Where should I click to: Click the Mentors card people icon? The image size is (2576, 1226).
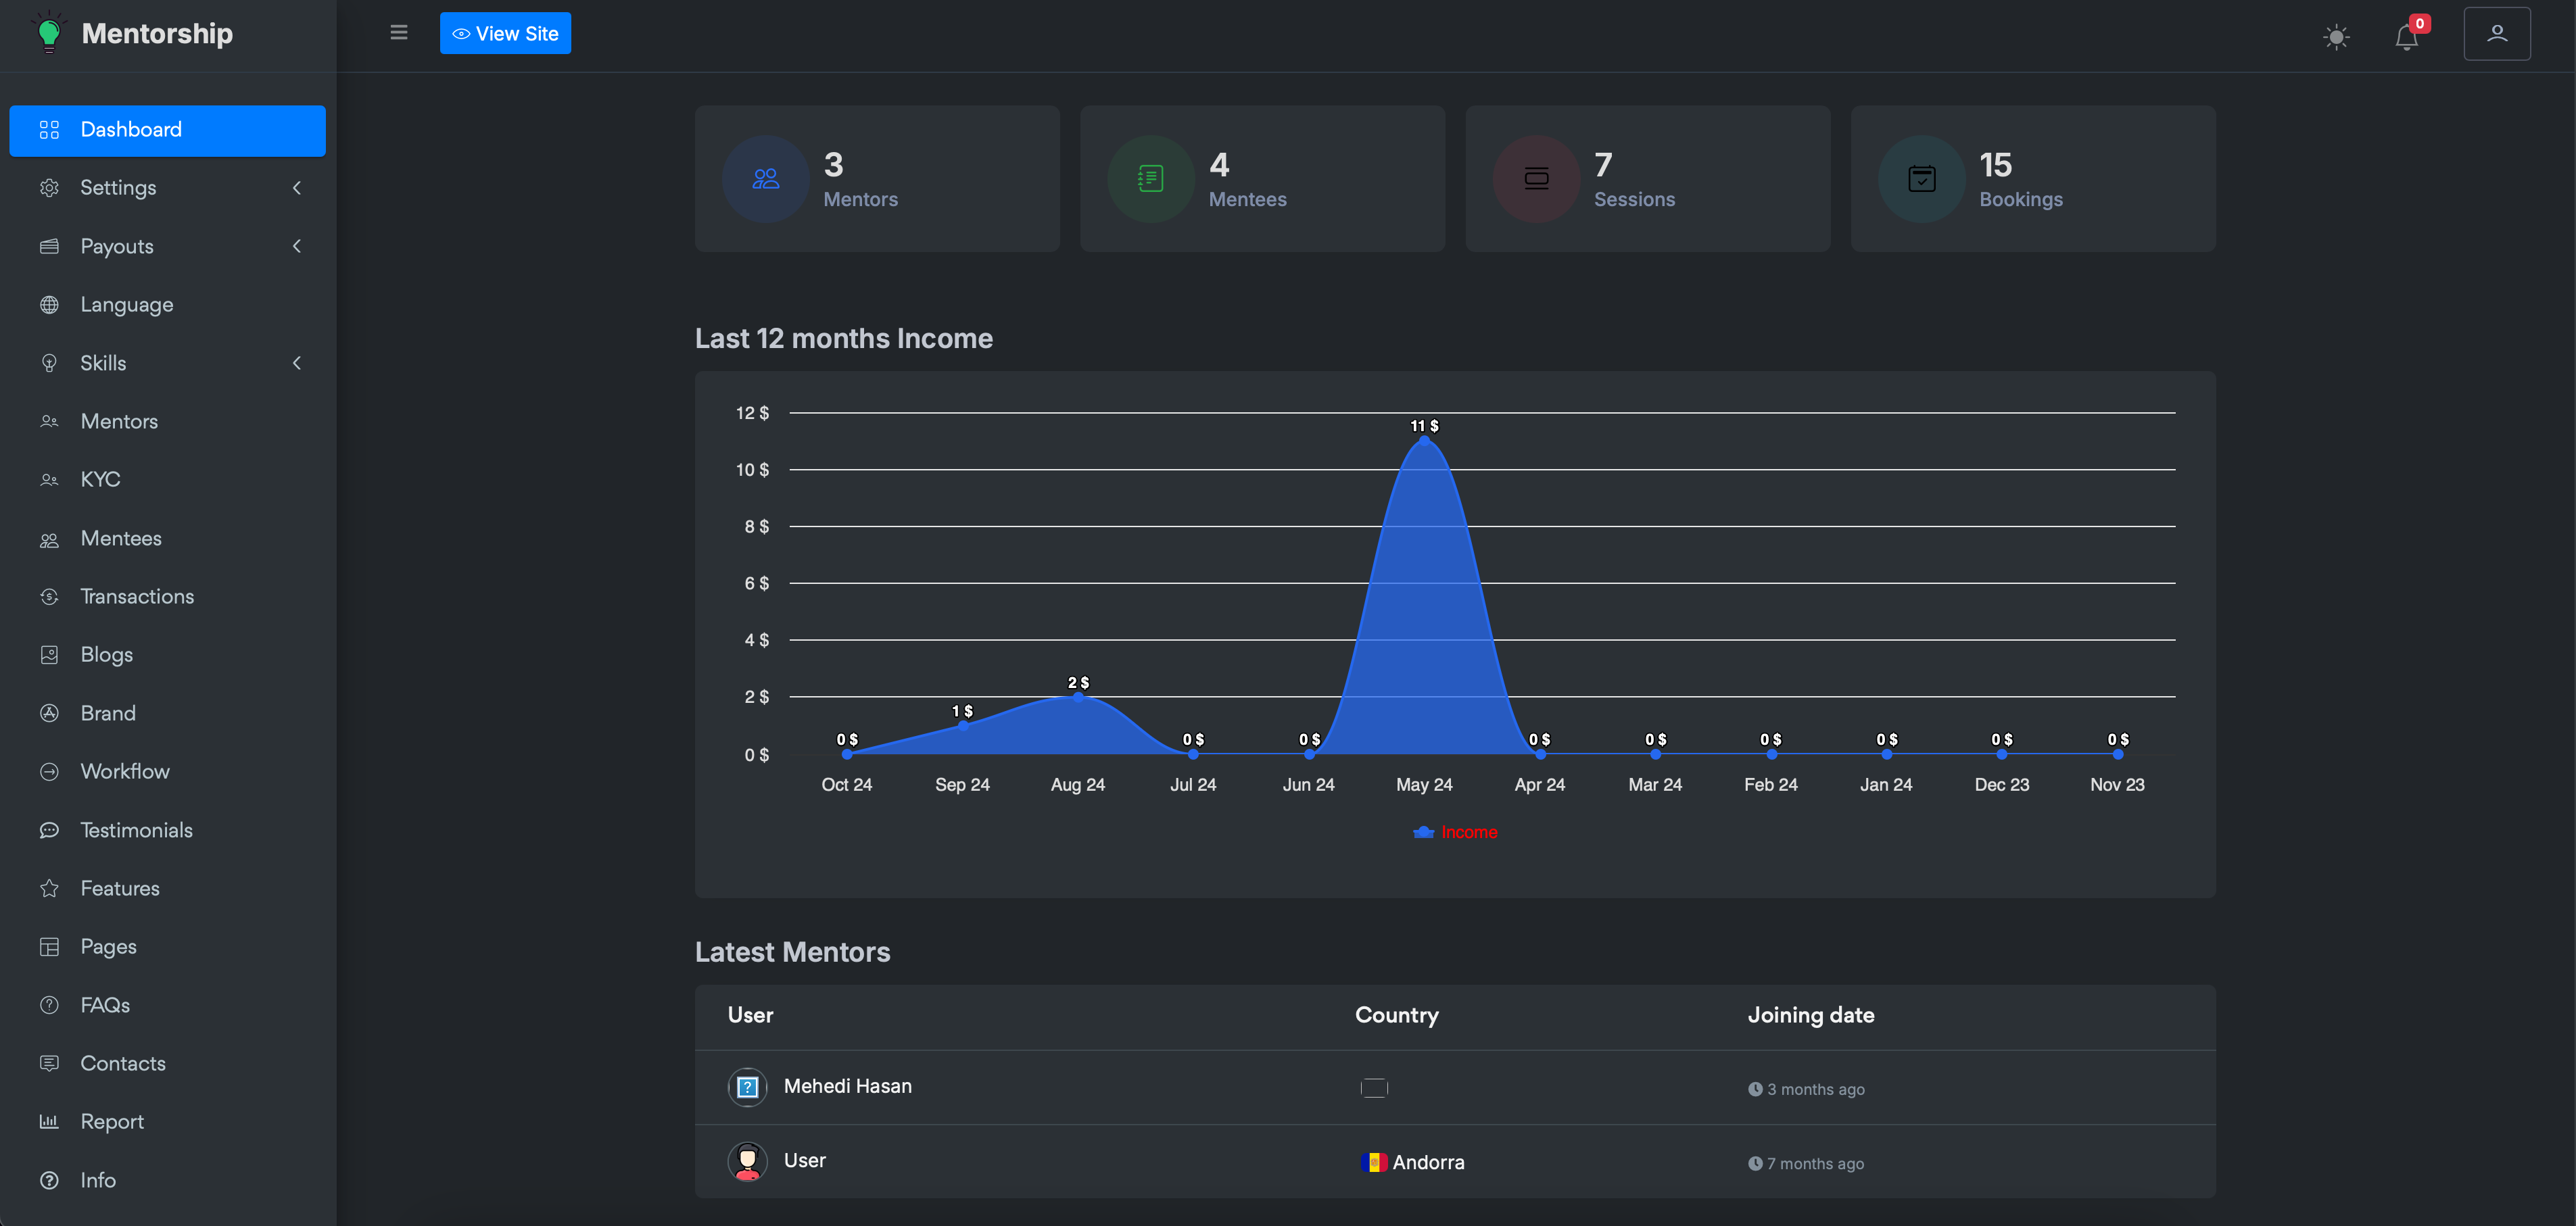click(x=765, y=179)
